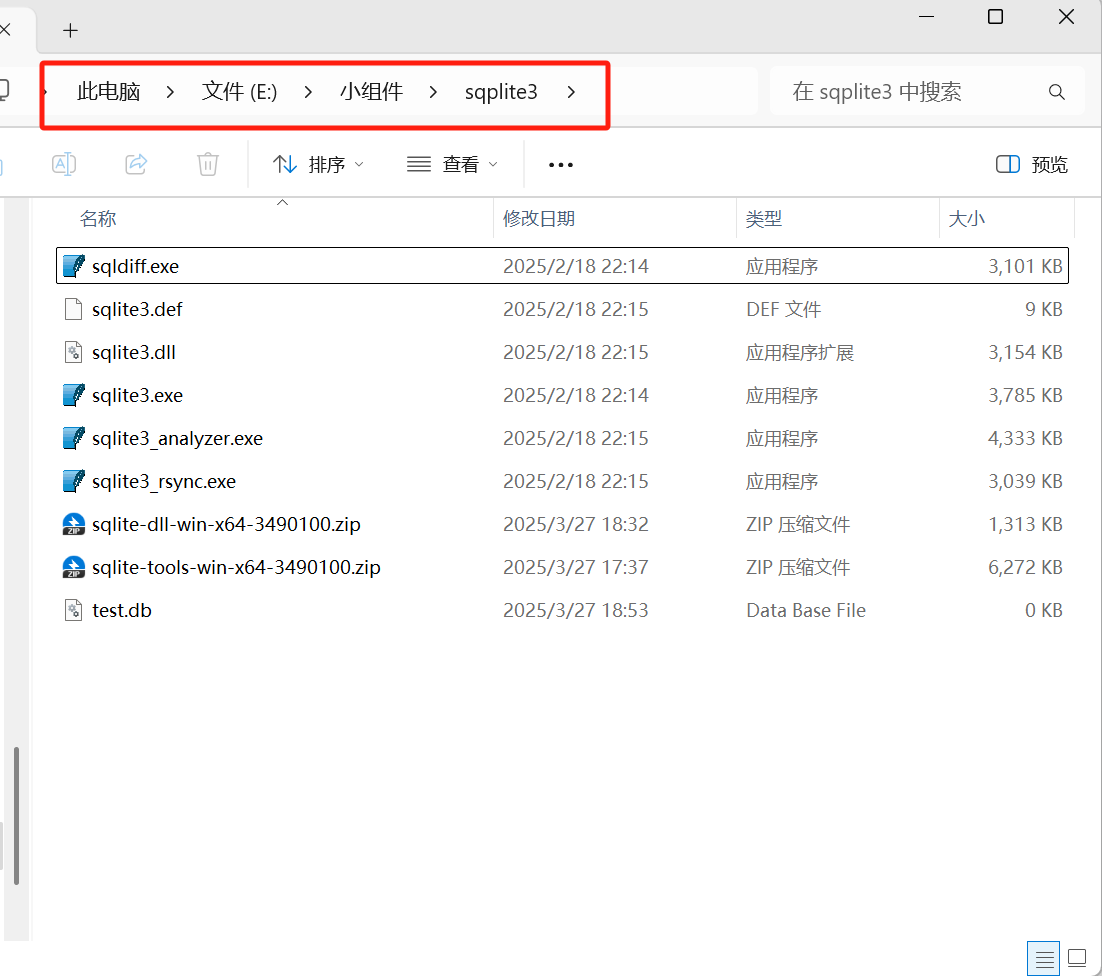Click the sqlite-tools-win-x64-3490100.zip file icon
1102x976 pixels.
click(x=74, y=567)
